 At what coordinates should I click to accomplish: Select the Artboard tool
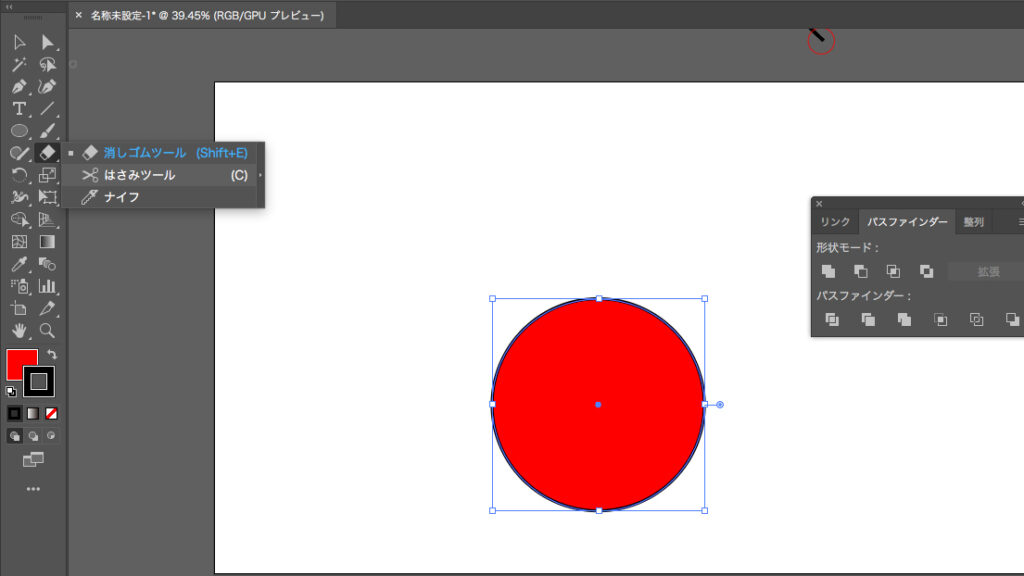tap(19, 308)
